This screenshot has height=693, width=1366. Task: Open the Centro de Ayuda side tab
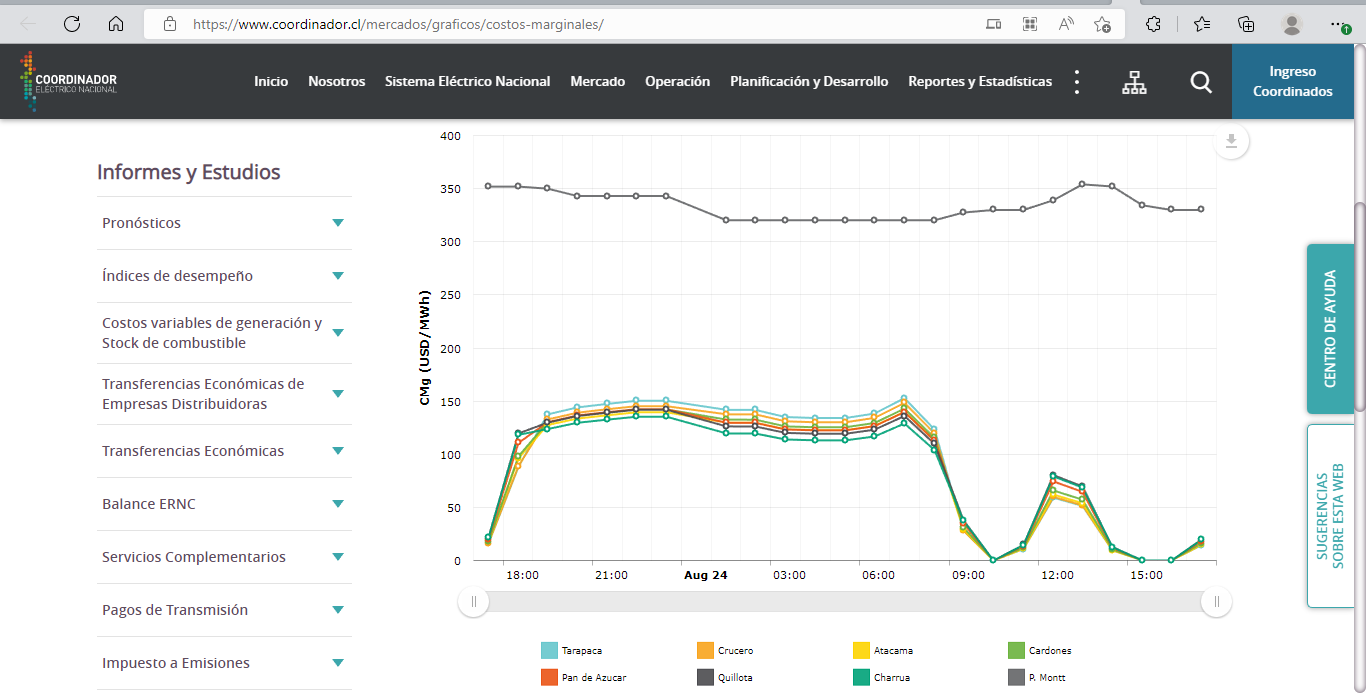click(1330, 328)
